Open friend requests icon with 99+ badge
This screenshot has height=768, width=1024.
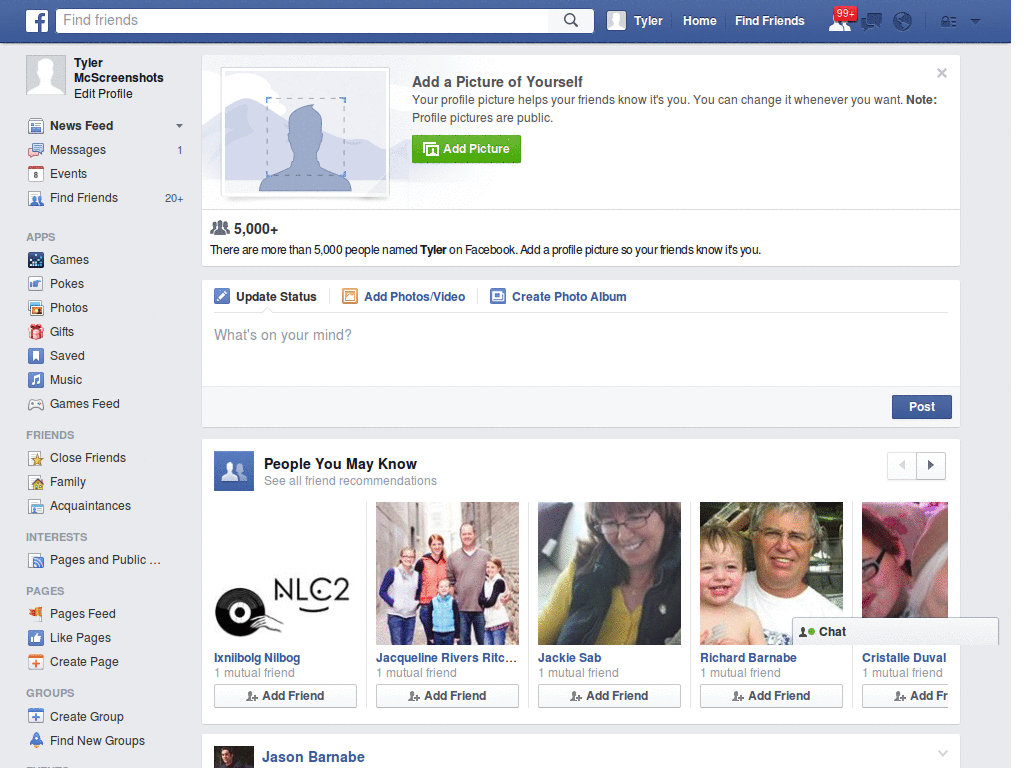point(841,20)
